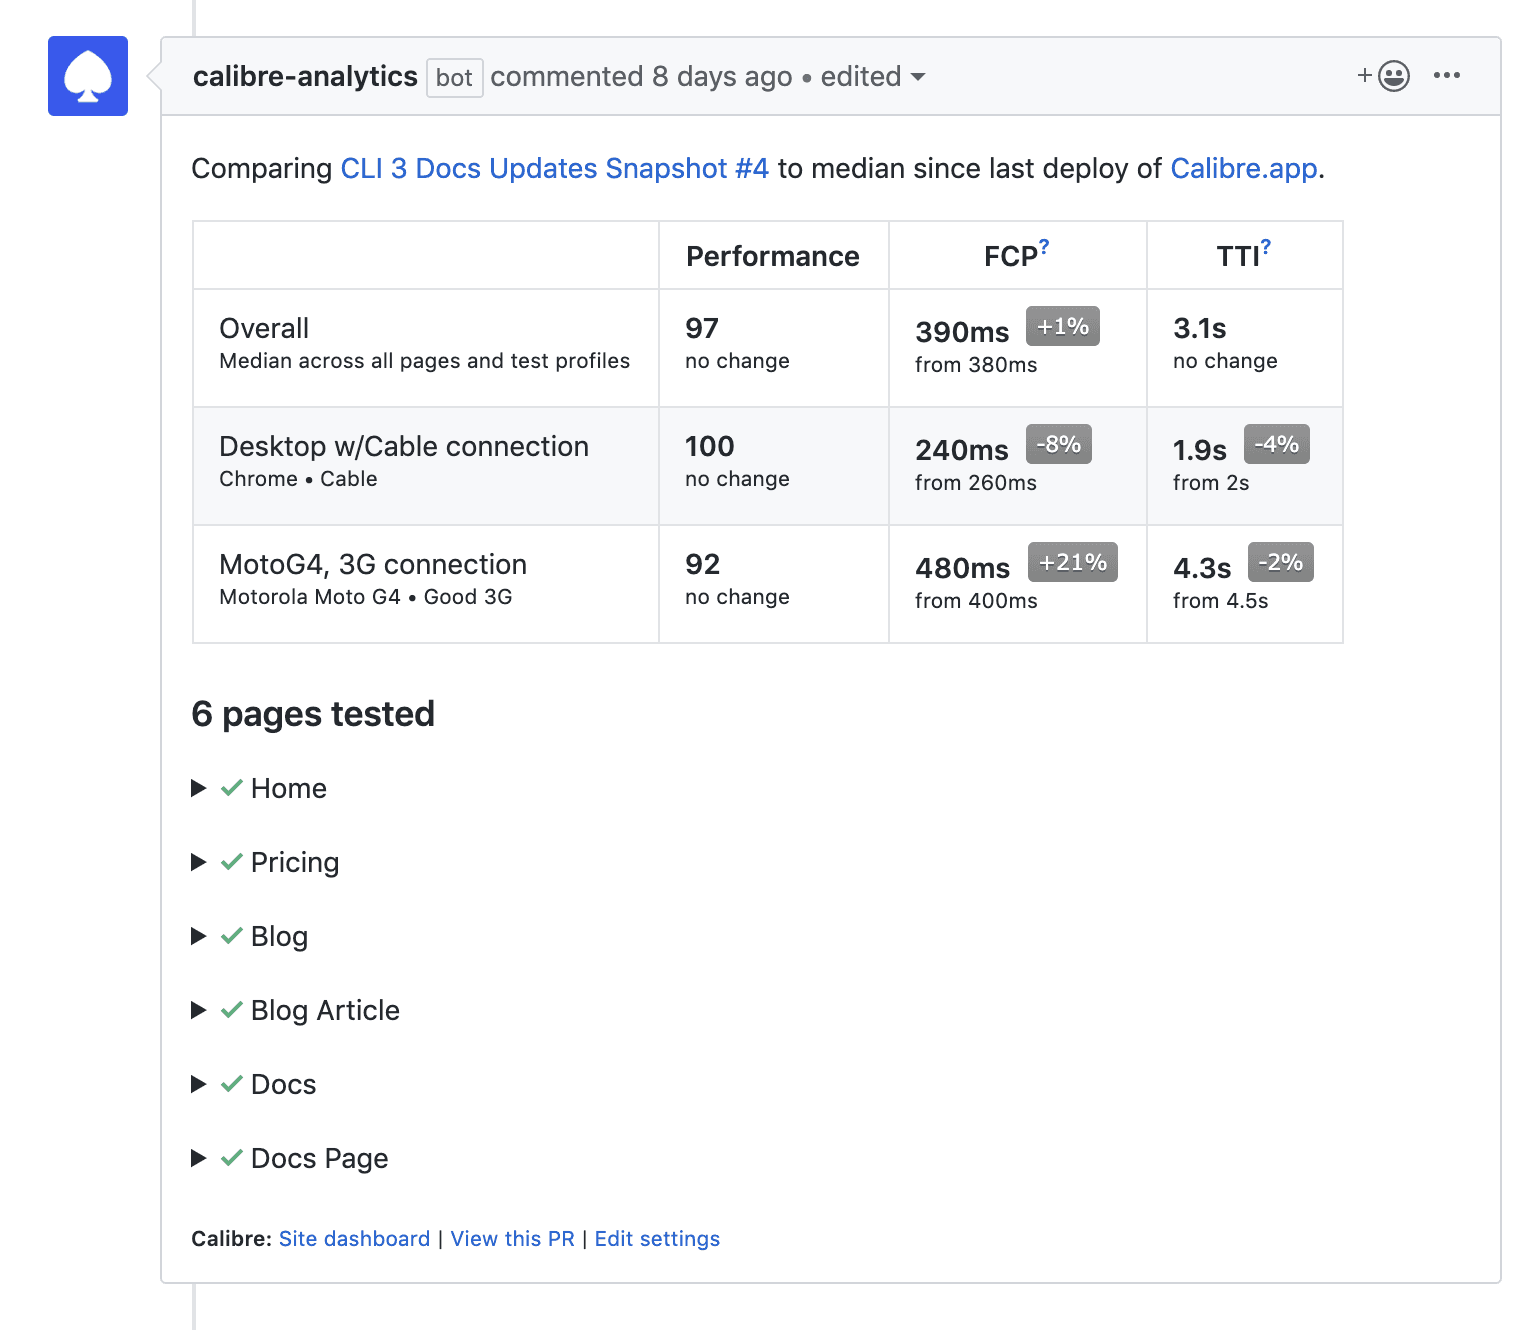1536x1330 pixels.
Task: Click the green checkmark beside Docs Page
Action: (x=230, y=1158)
